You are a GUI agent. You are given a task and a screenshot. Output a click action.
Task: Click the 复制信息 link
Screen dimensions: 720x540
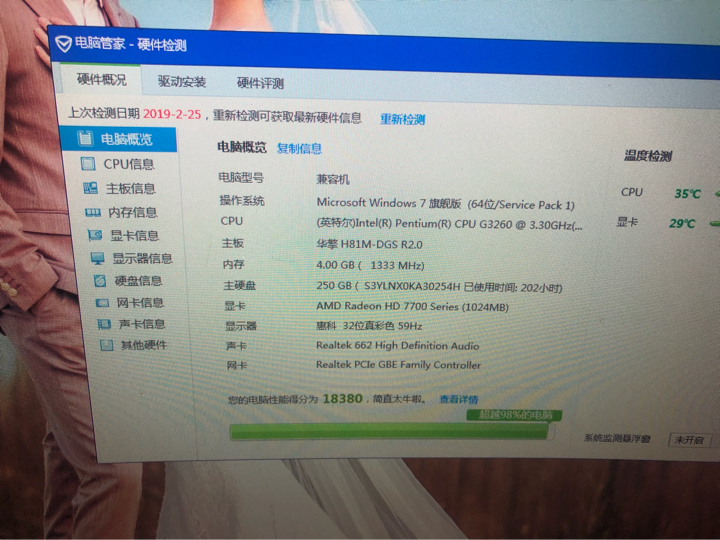(299, 148)
